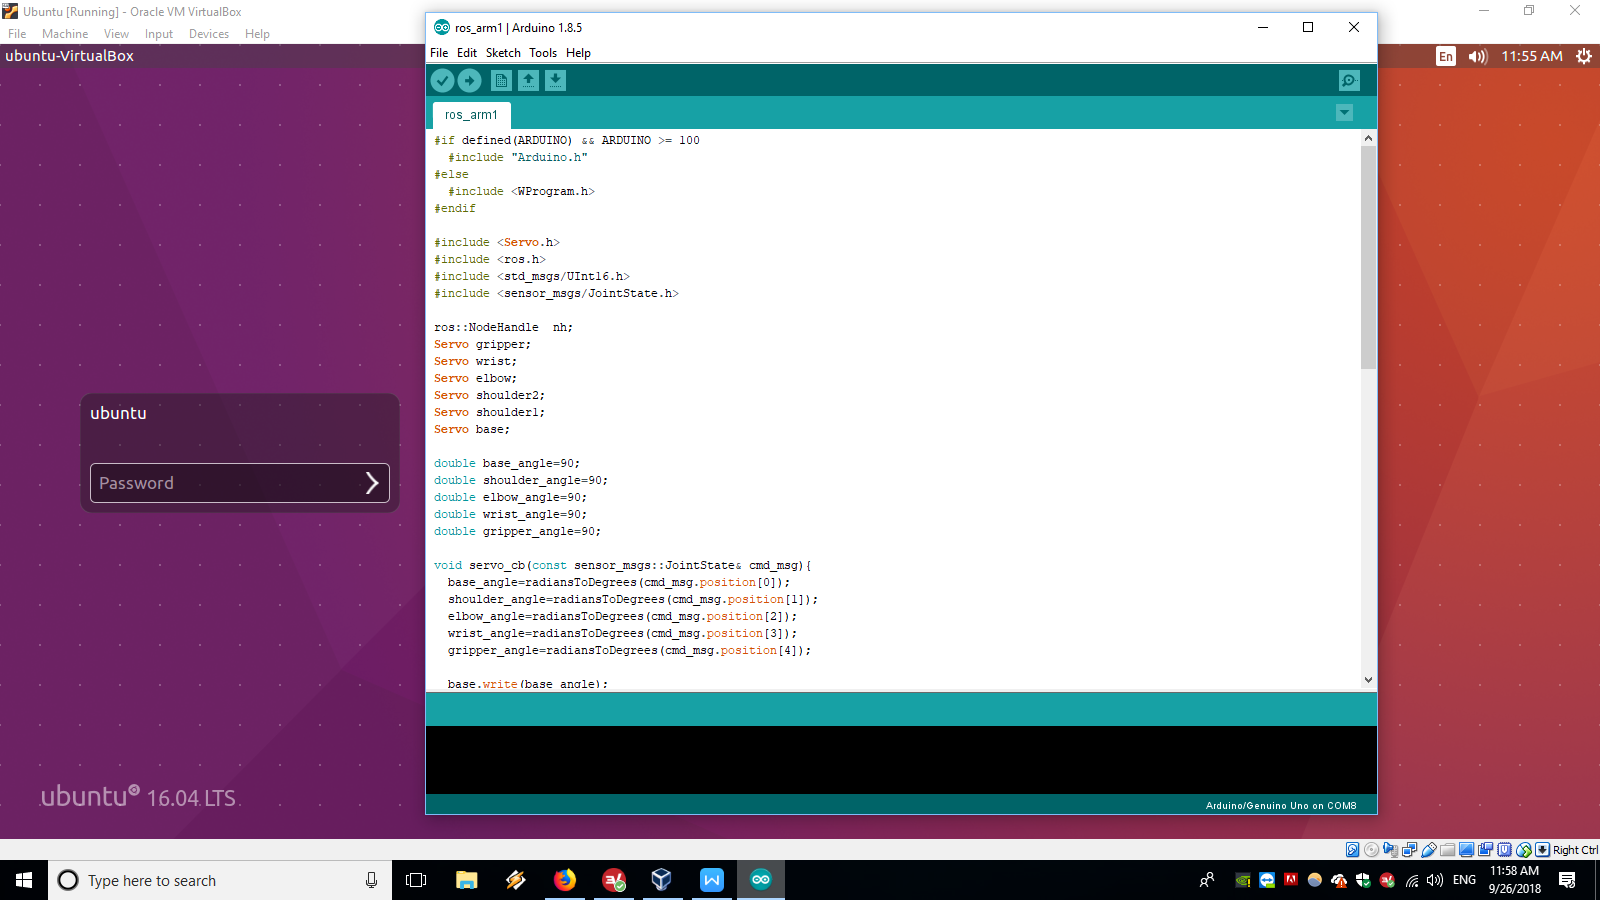Open the Windows Action Center notifications

point(1567,880)
